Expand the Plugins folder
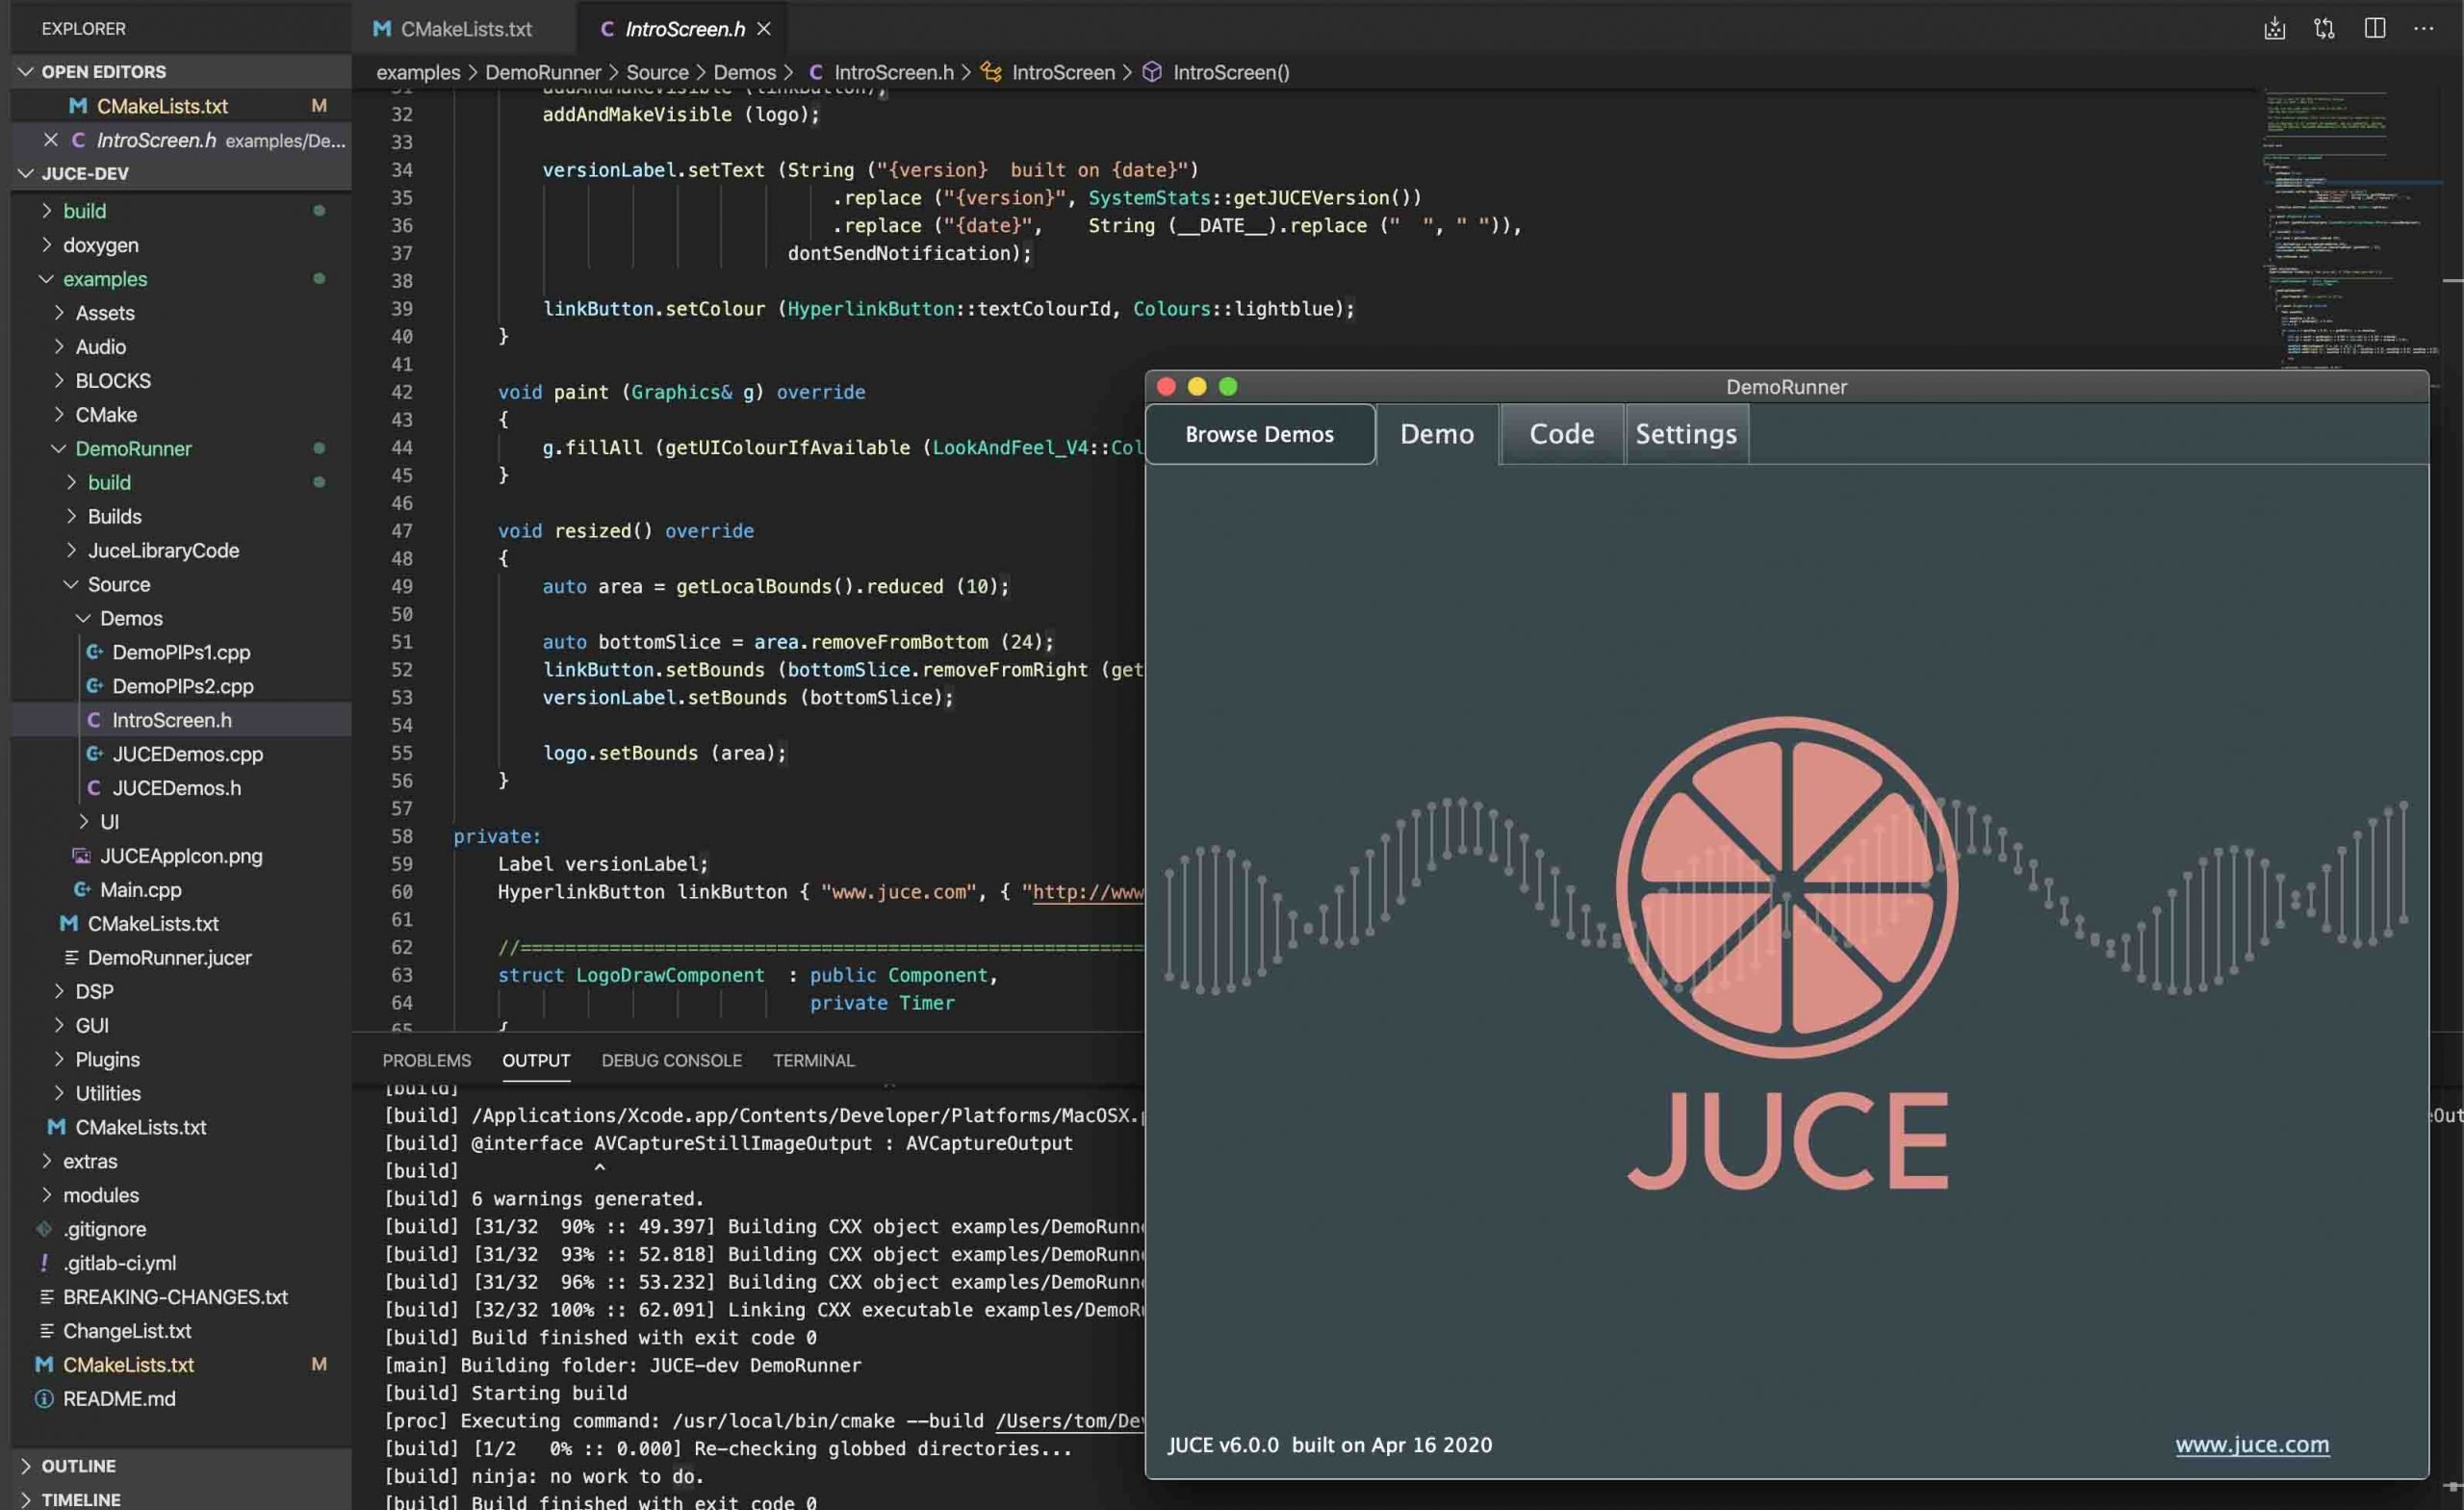 click(106, 1059)
